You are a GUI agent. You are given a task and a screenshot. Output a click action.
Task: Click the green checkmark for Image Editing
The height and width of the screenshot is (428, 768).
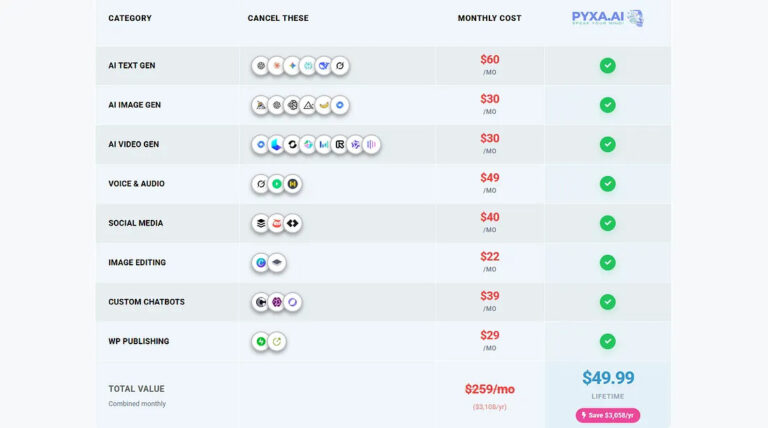(607, 262)
